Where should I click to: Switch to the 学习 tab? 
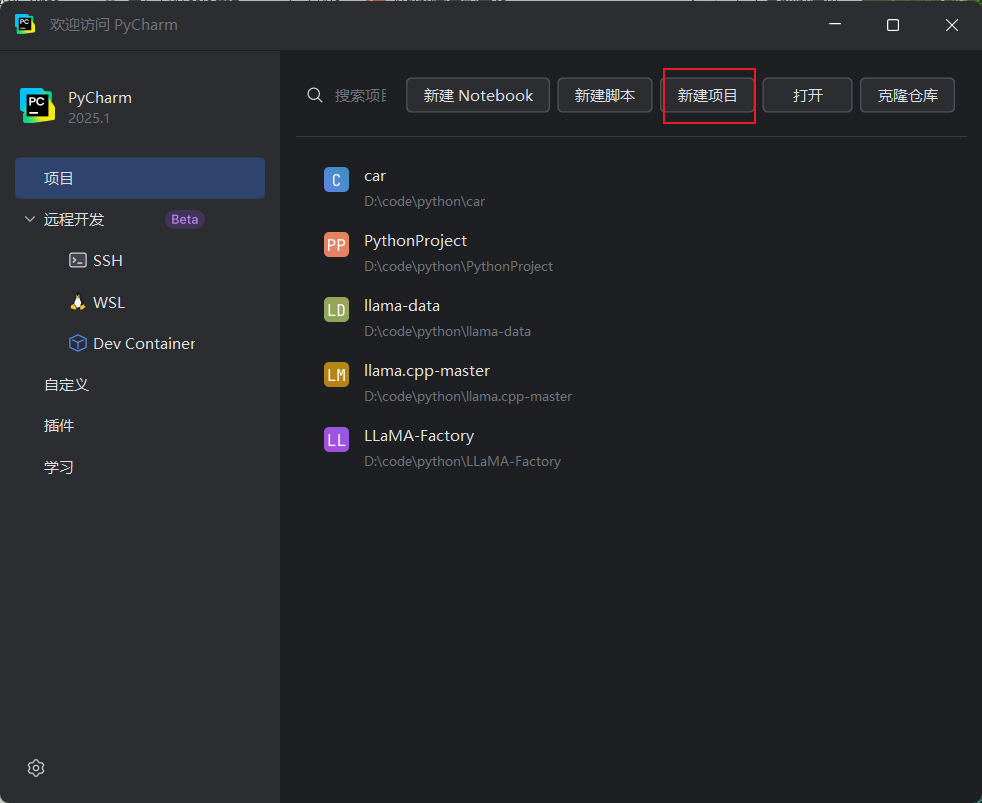pos(59,467)
